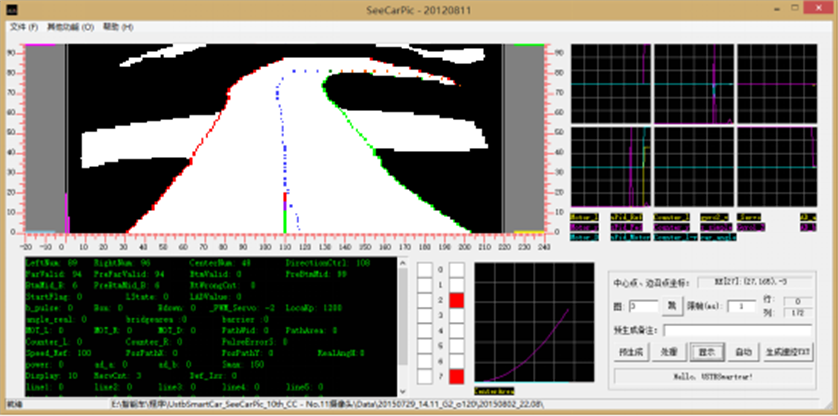Click the cyan car_angle legend label
This screenshot has width=838, height=416.
[718, 237]
